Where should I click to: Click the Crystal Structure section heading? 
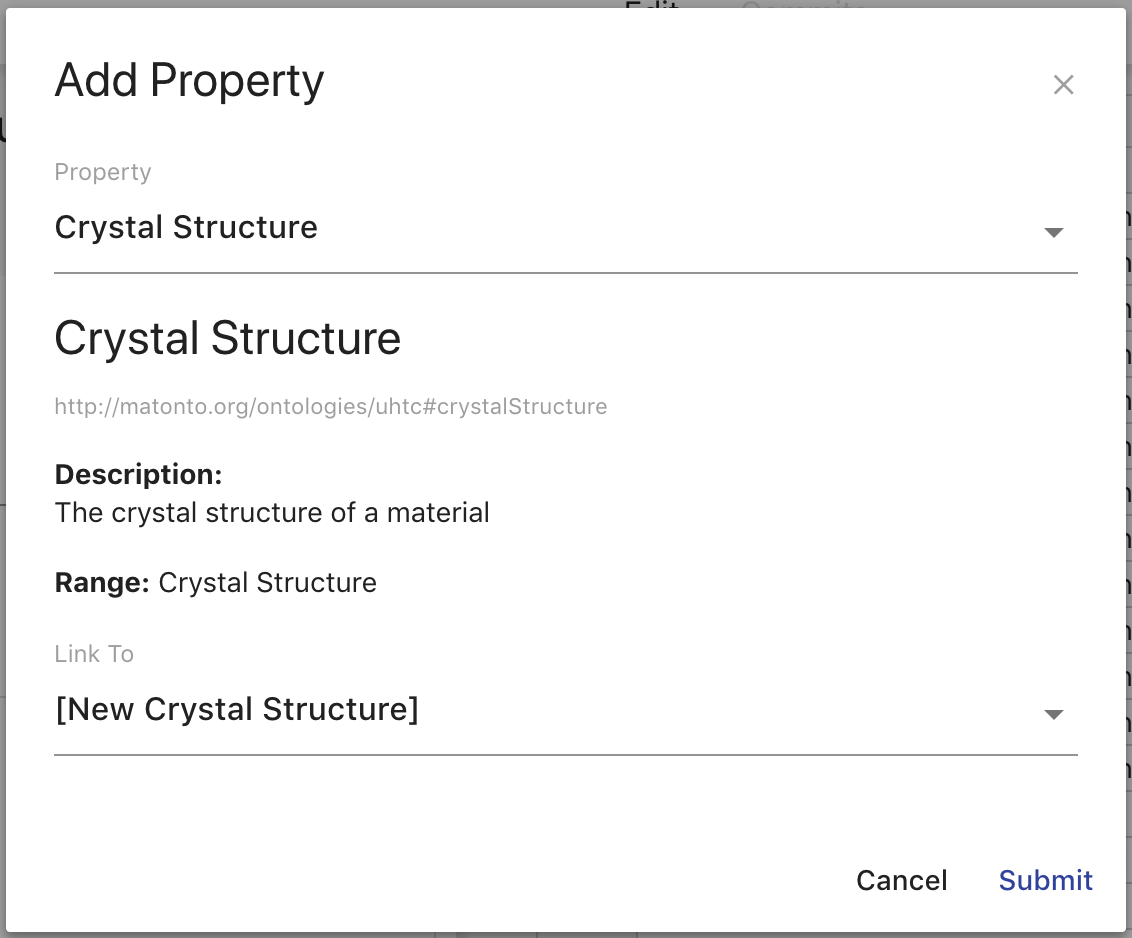227,338
